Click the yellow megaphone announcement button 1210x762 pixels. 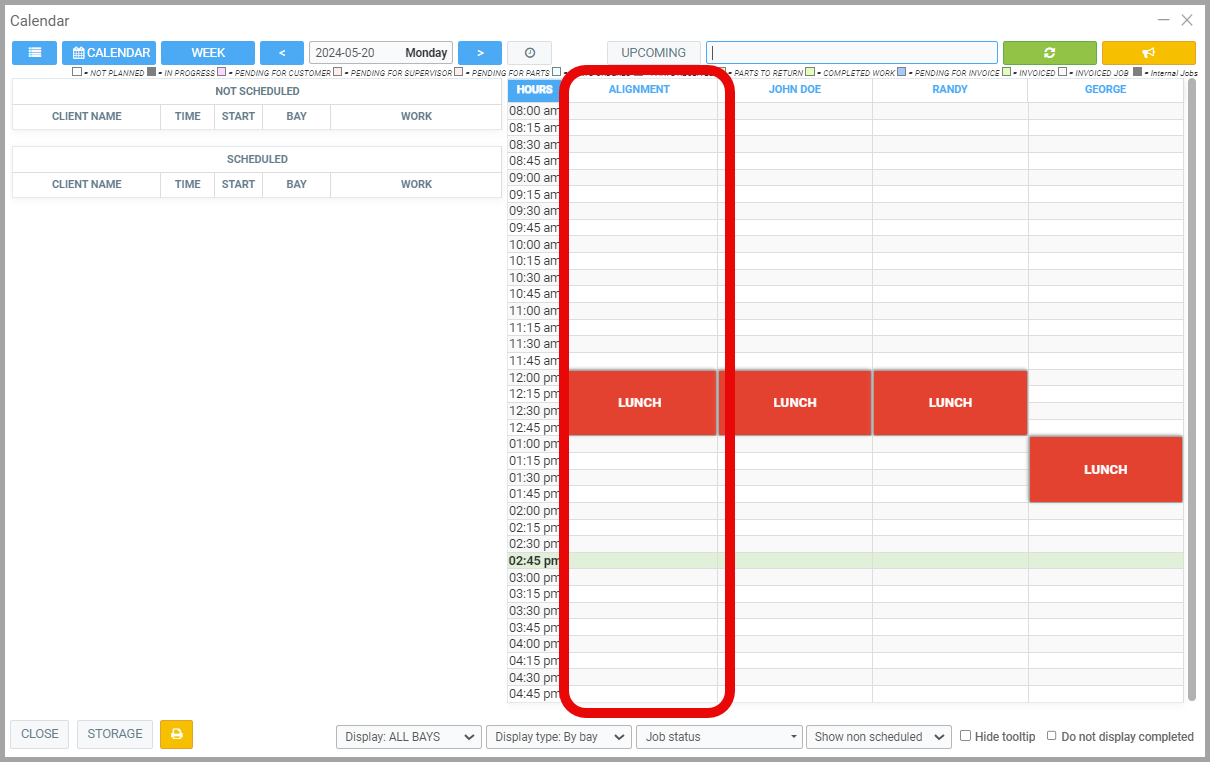tap(1148, 53)
